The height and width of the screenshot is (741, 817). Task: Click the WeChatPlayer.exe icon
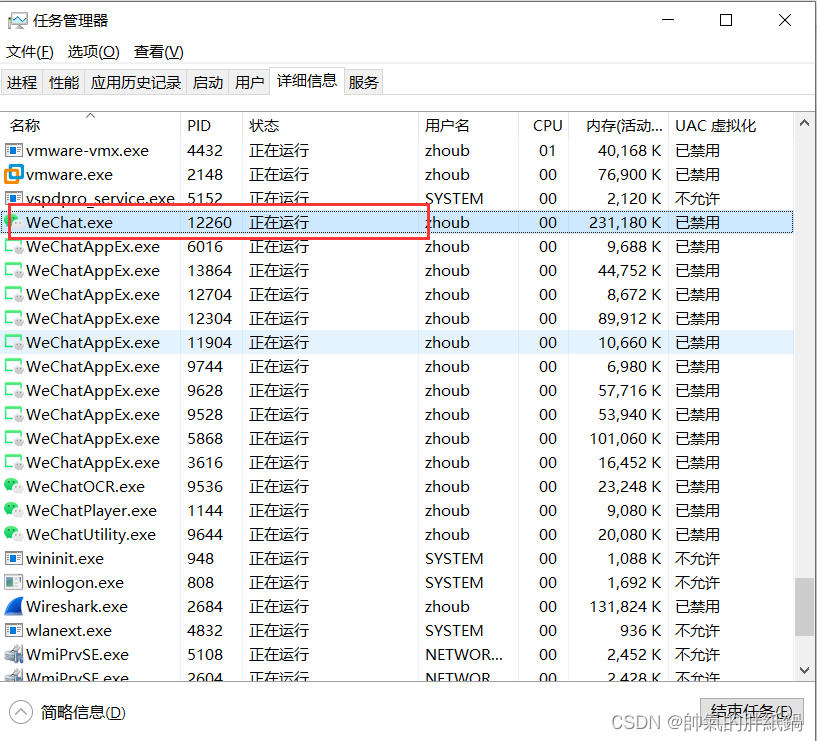[14, 510]
